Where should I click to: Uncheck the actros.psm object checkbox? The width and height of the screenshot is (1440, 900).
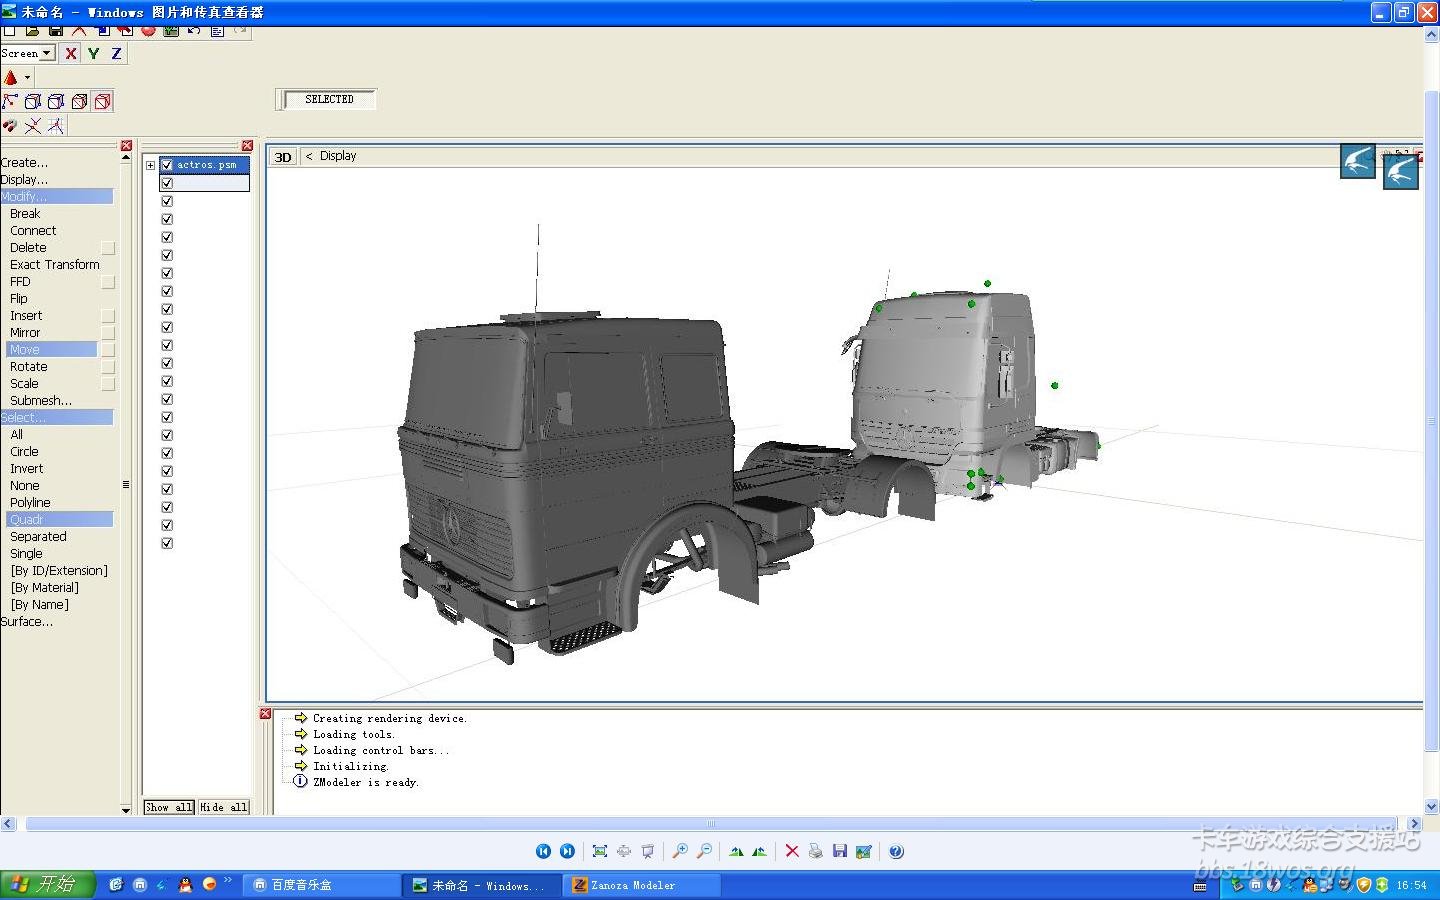point(167,165)
